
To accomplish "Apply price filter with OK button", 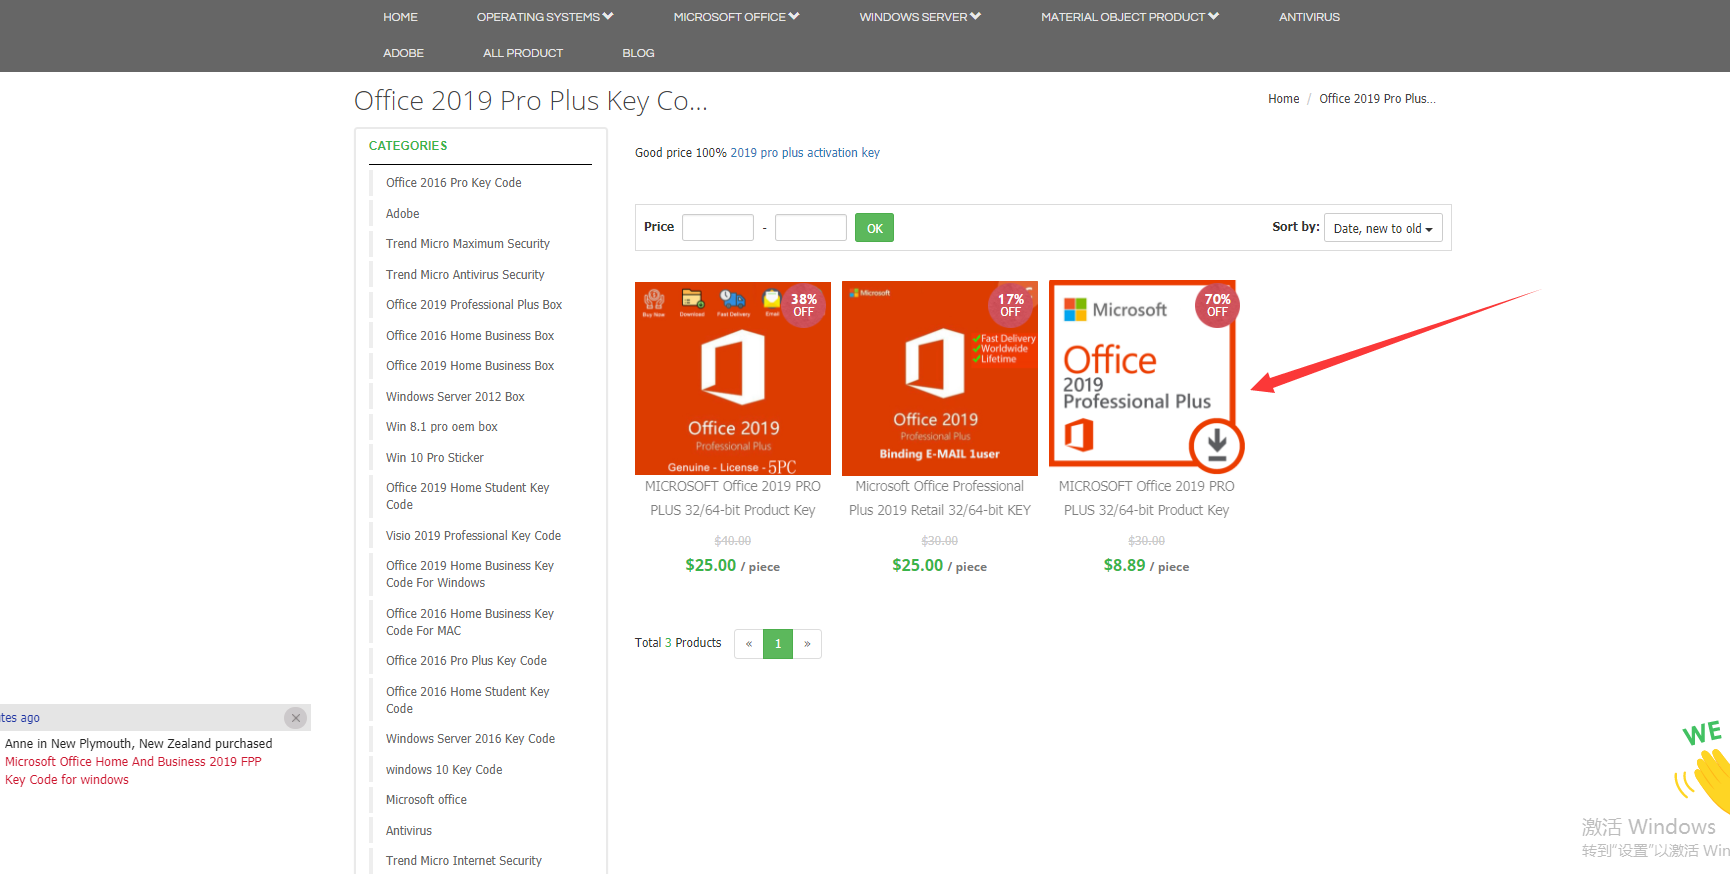I will tap(874, 228).
